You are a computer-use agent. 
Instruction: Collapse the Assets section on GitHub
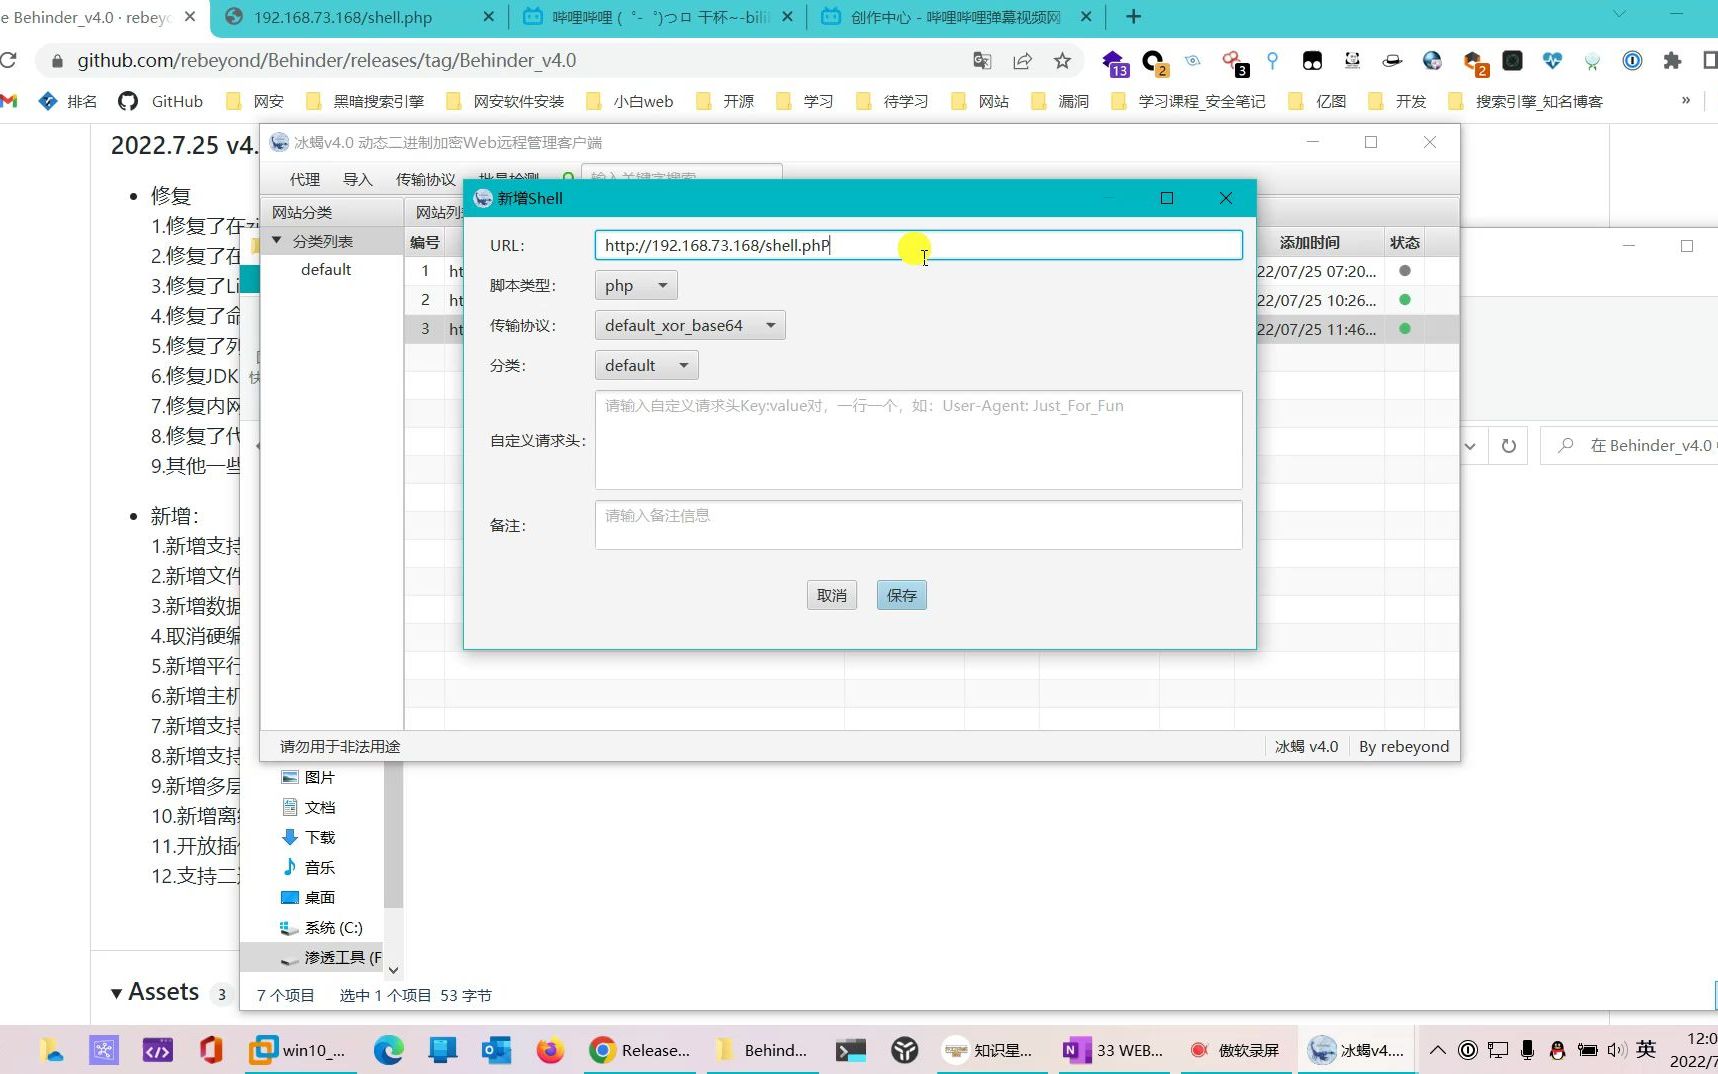(117, 993)
